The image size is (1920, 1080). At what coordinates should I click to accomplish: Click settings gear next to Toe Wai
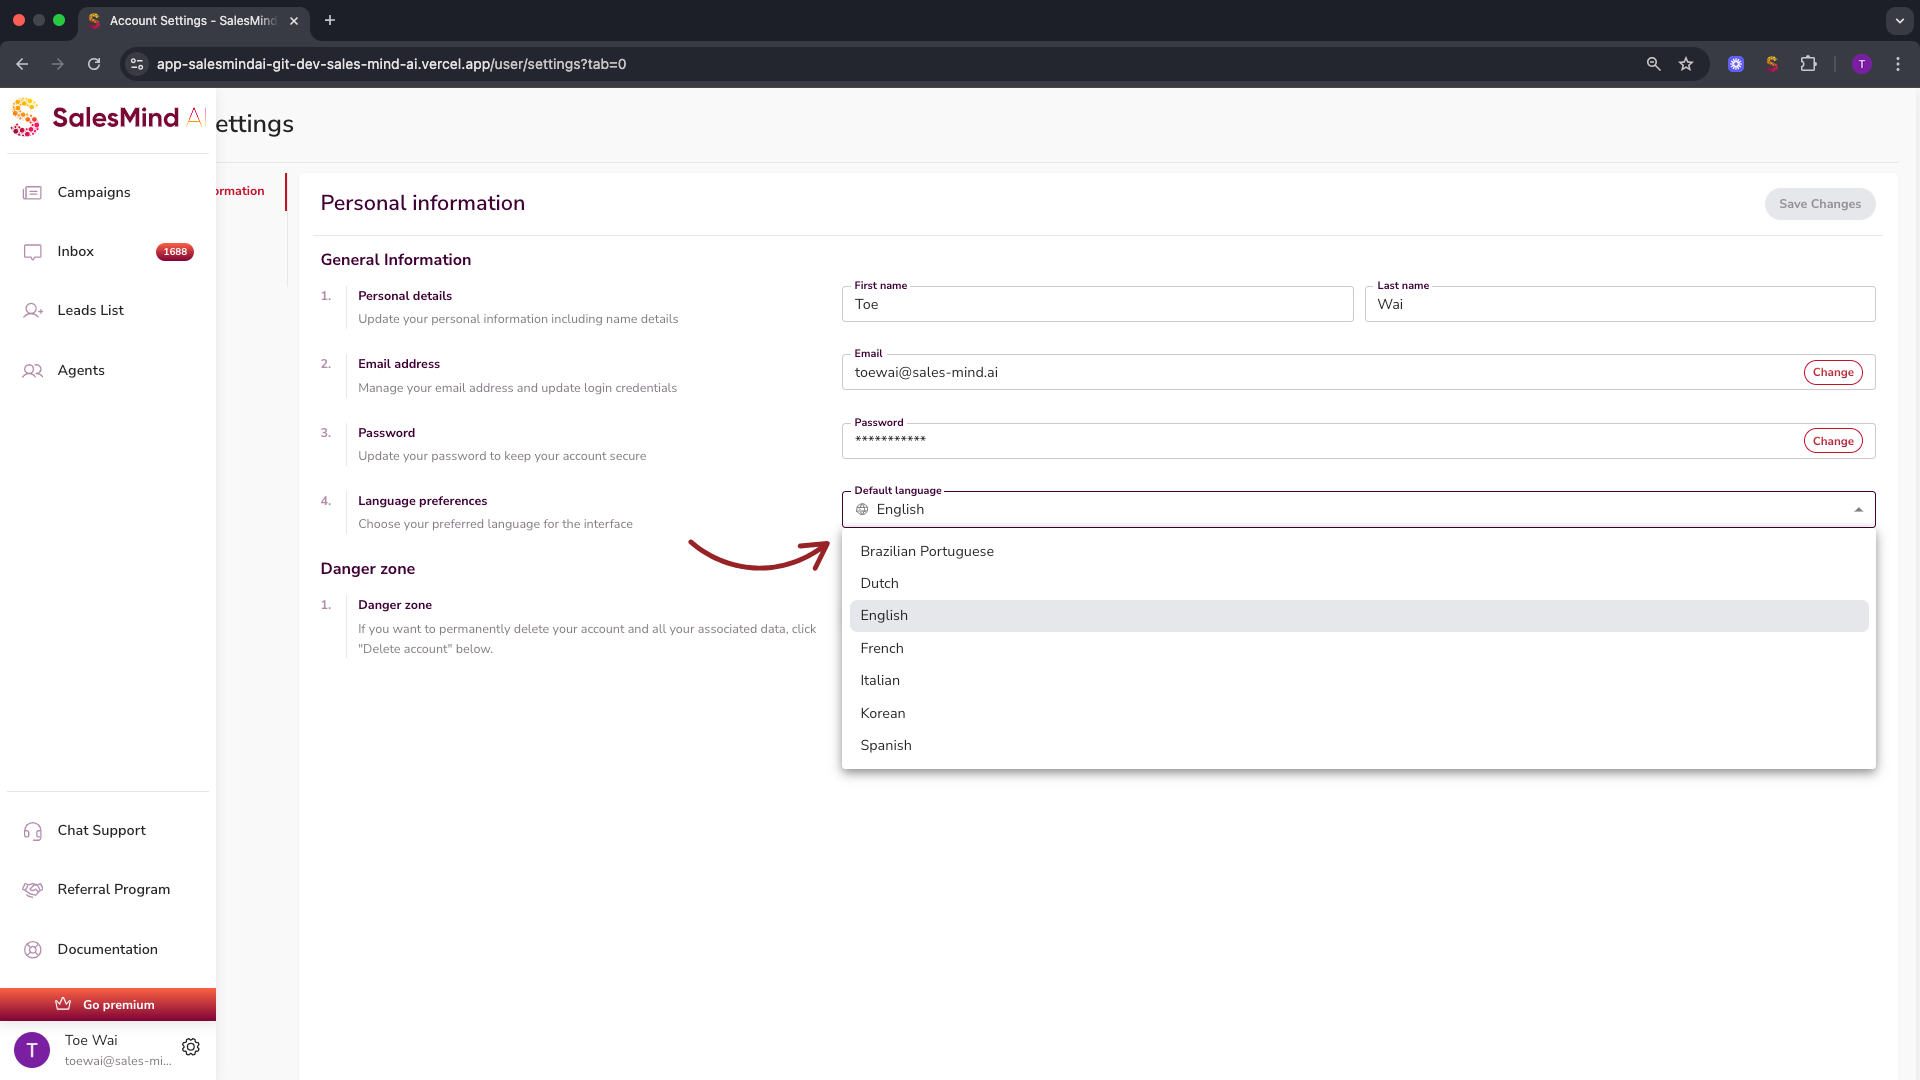(x=191, y=1047)
